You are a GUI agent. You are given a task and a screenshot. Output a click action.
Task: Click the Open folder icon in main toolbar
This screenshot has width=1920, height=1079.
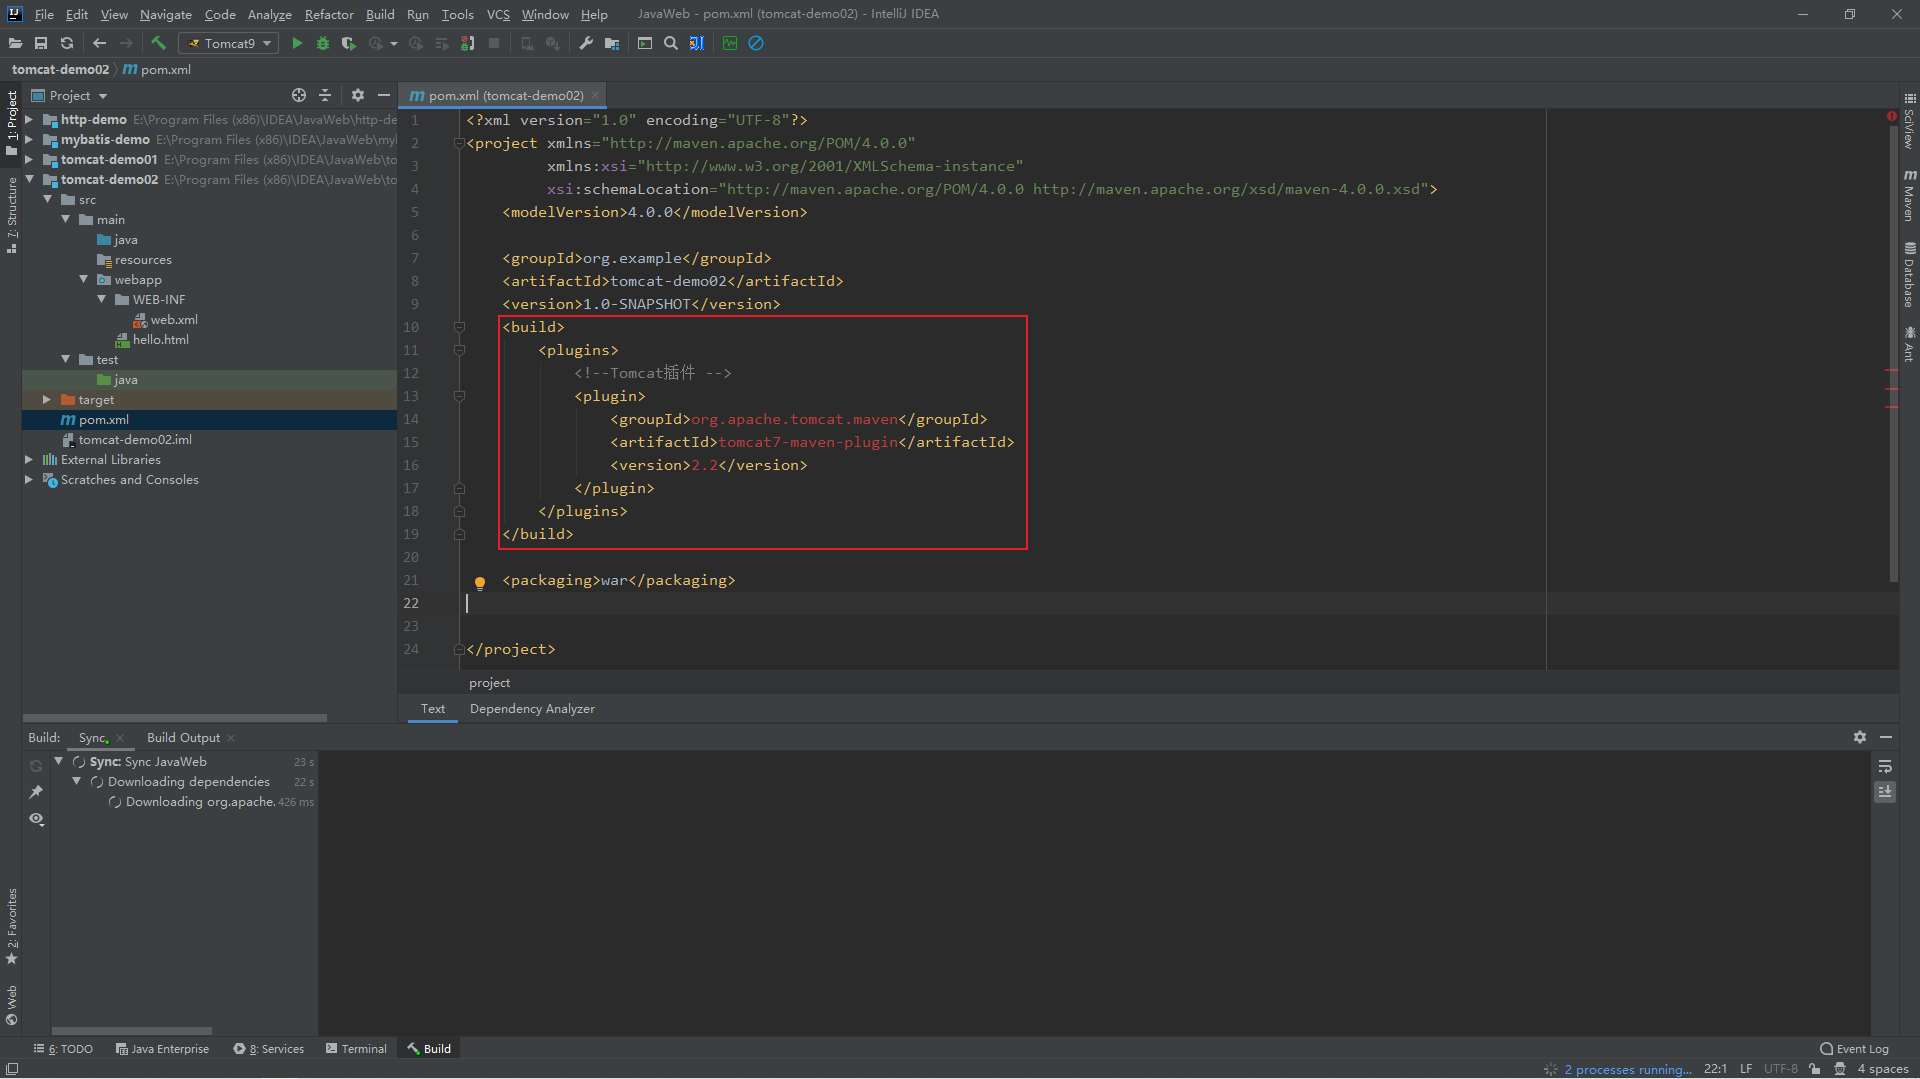[x=15, y=43]
